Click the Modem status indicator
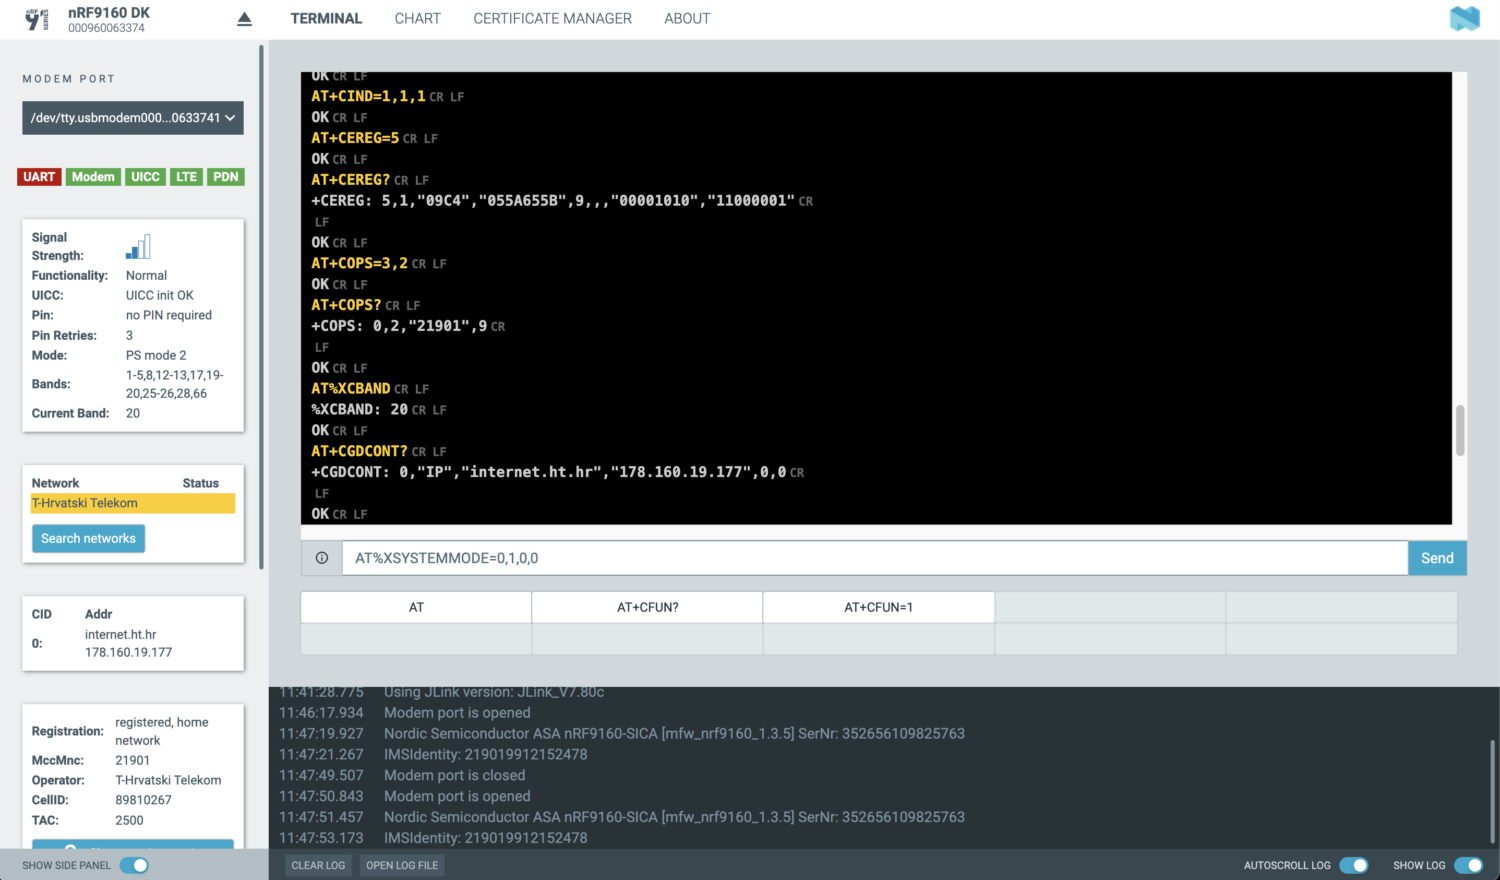 93,176
